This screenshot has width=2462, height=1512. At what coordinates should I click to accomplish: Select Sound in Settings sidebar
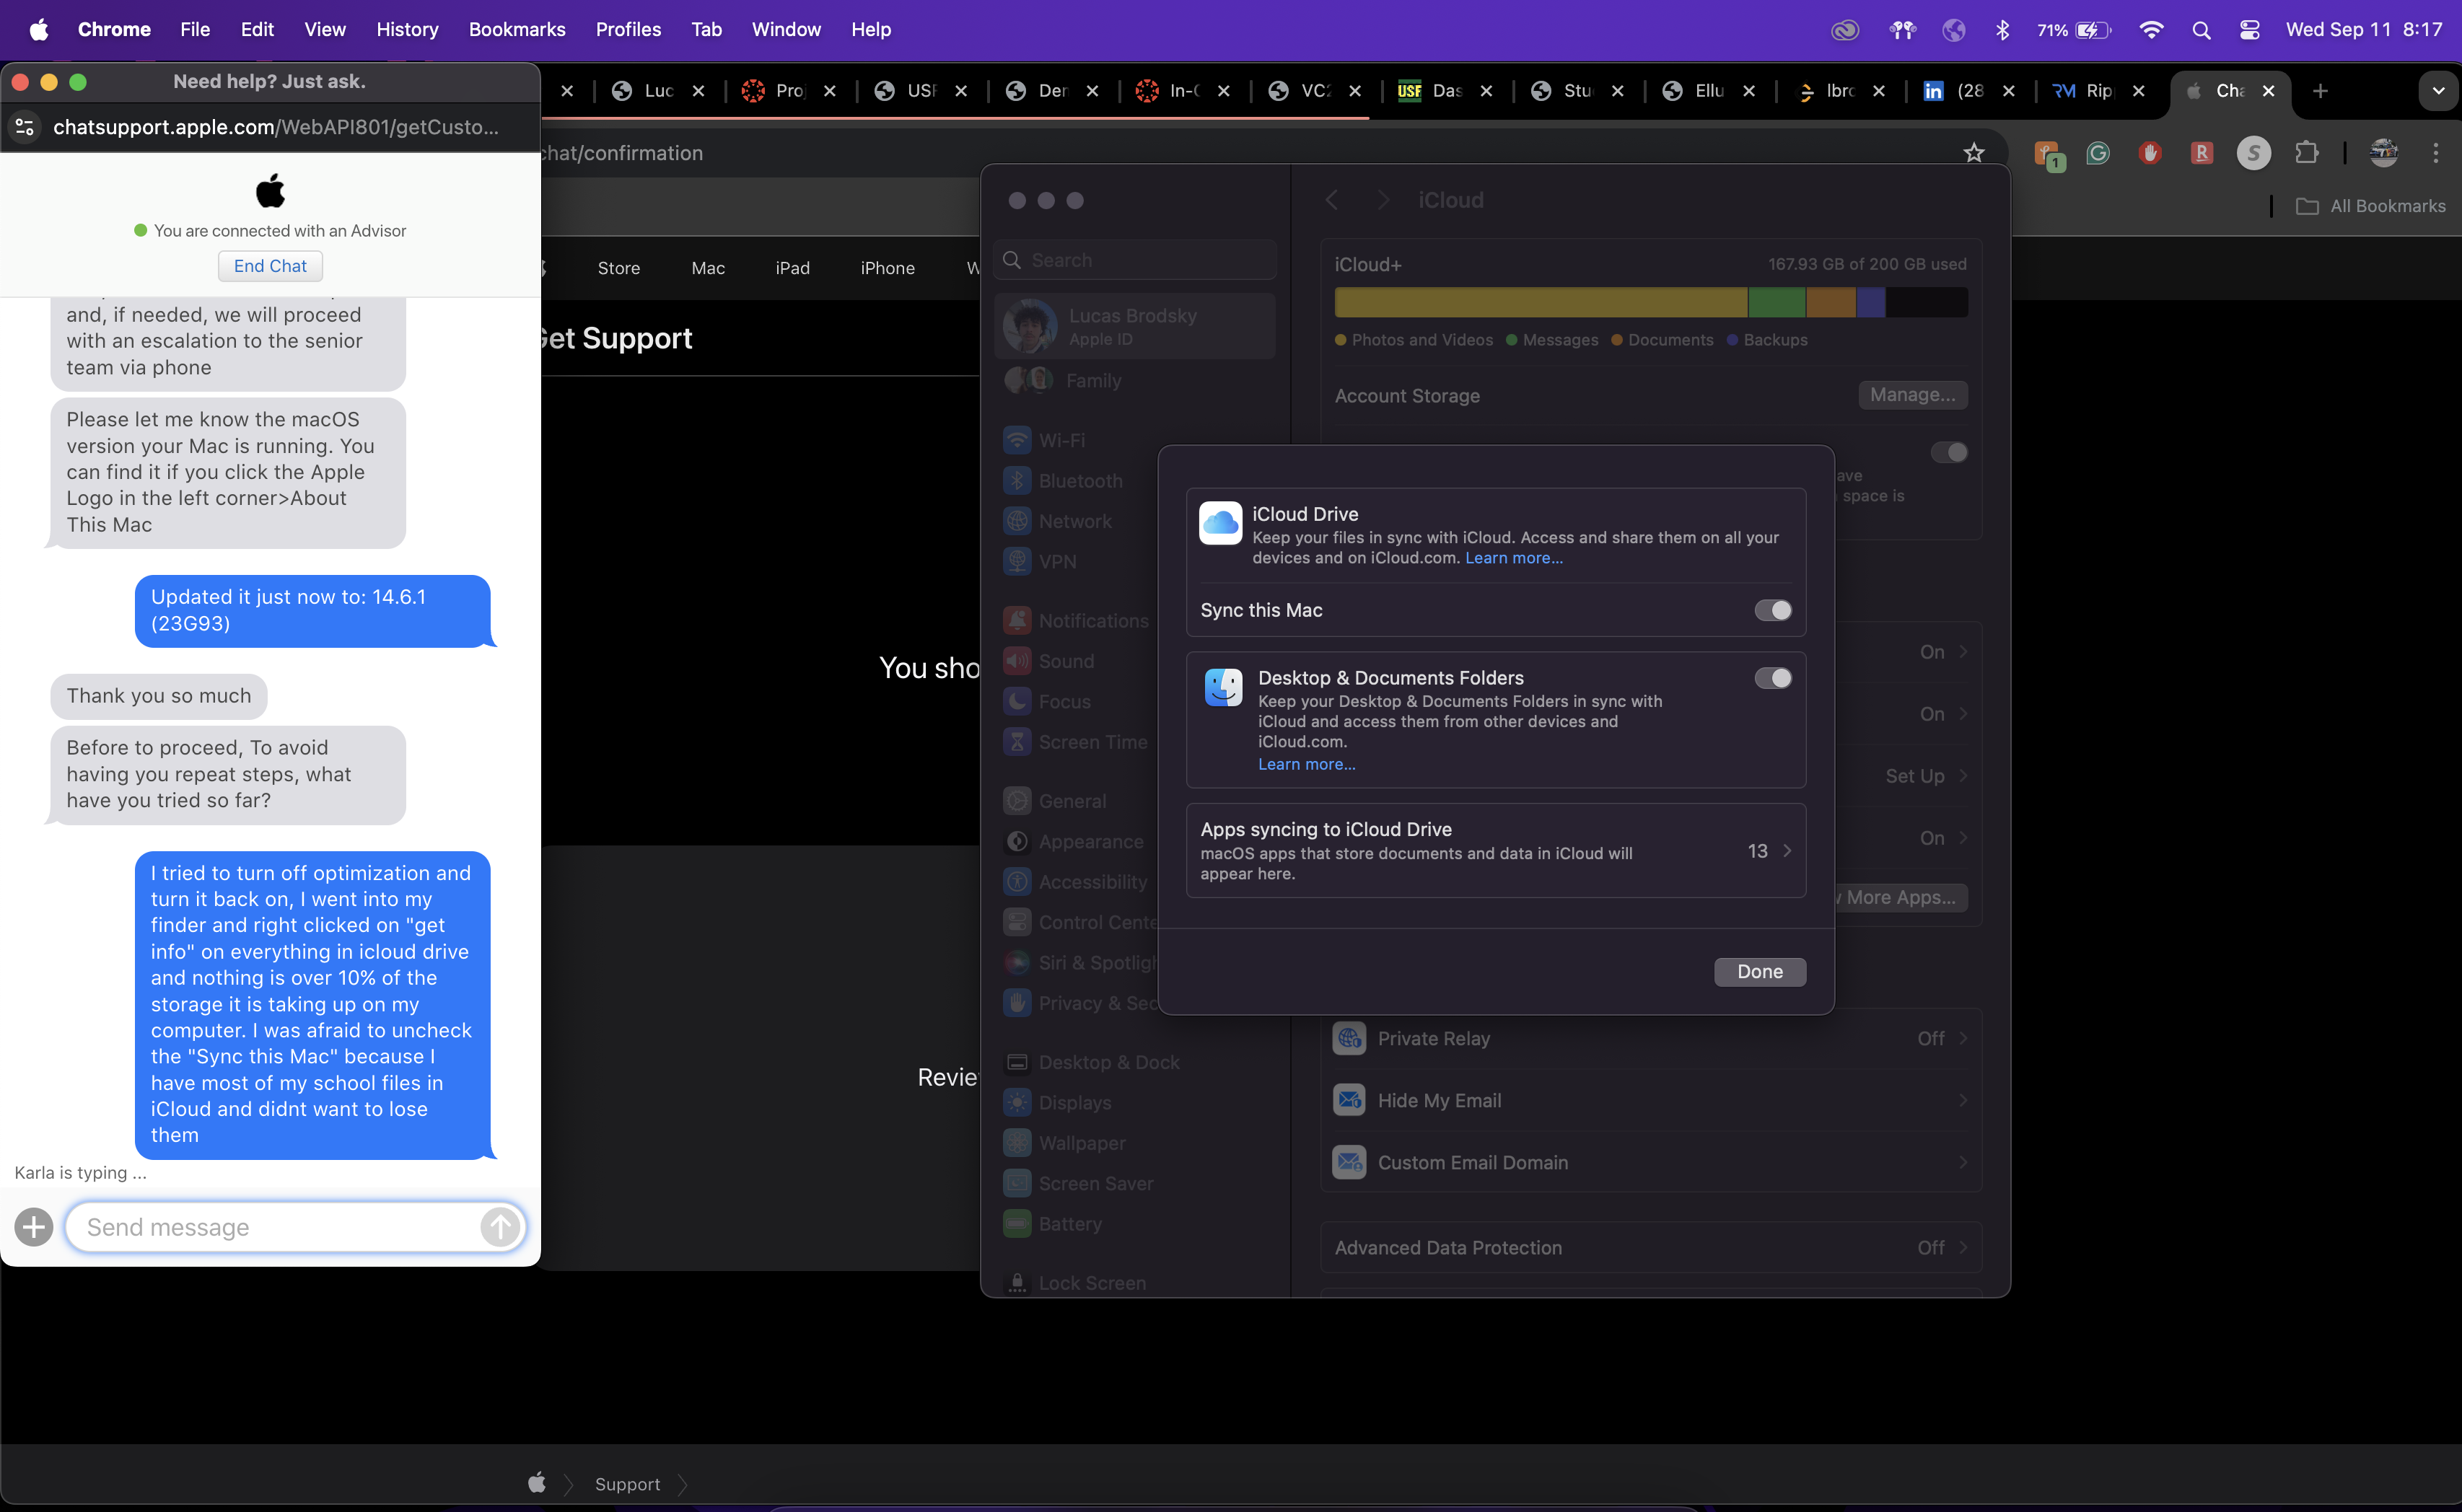click(x=1066, y=661)
